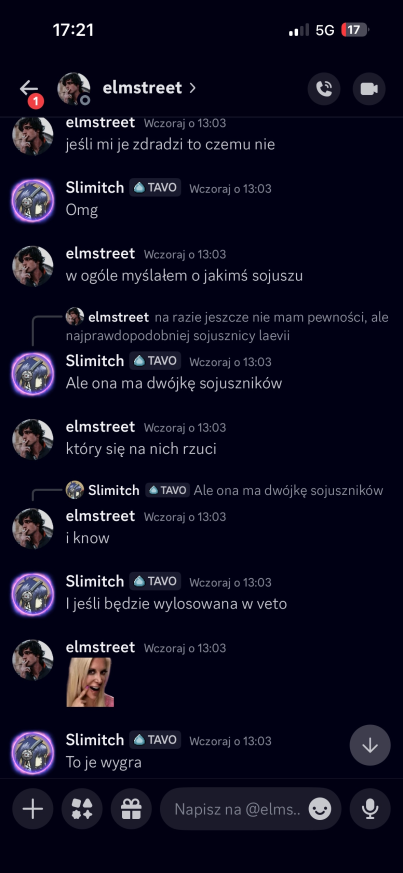Tap the battery indicator in status bar
This screenshot has height=873, width=403.
coord(355,30)
